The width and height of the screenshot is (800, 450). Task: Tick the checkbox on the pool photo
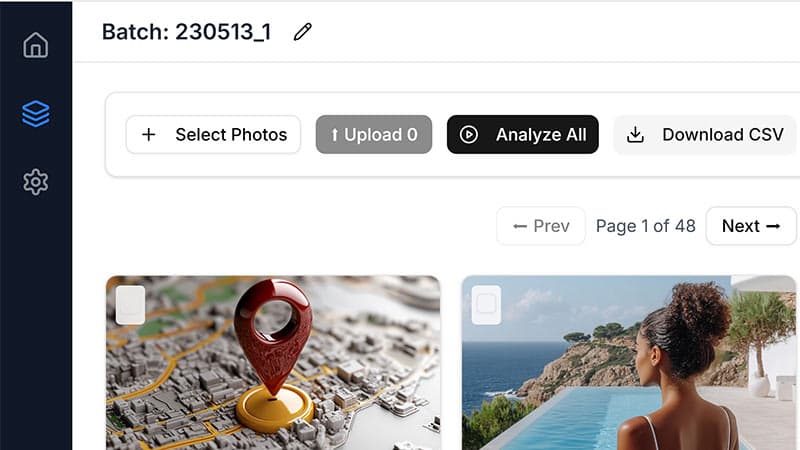(486, 305)
